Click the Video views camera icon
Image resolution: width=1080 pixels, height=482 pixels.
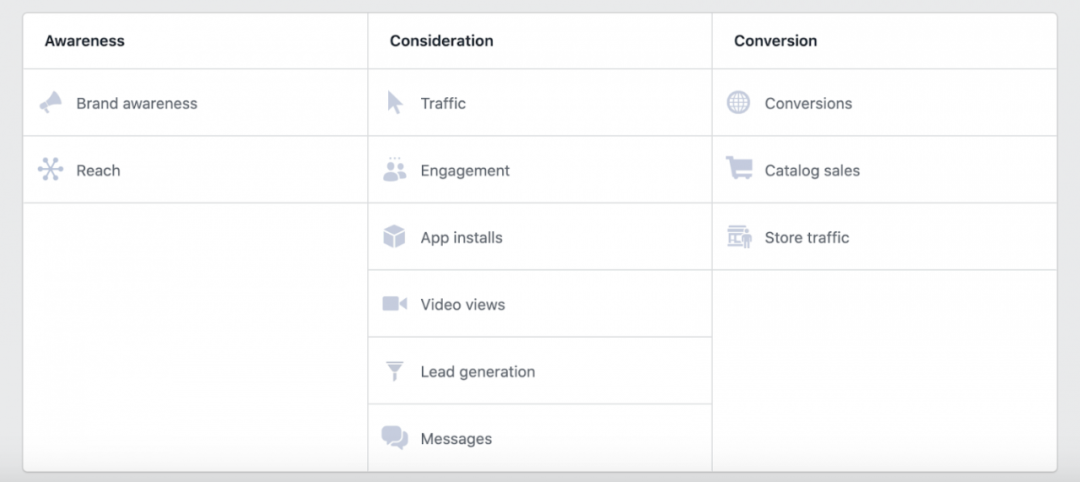395,304
